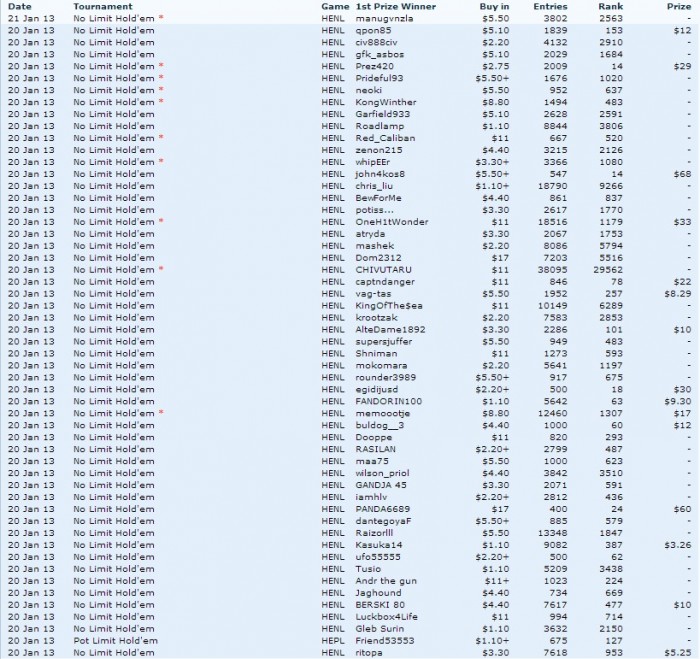
Task: Select winner name neoki
Action: (x=369, y=90)
